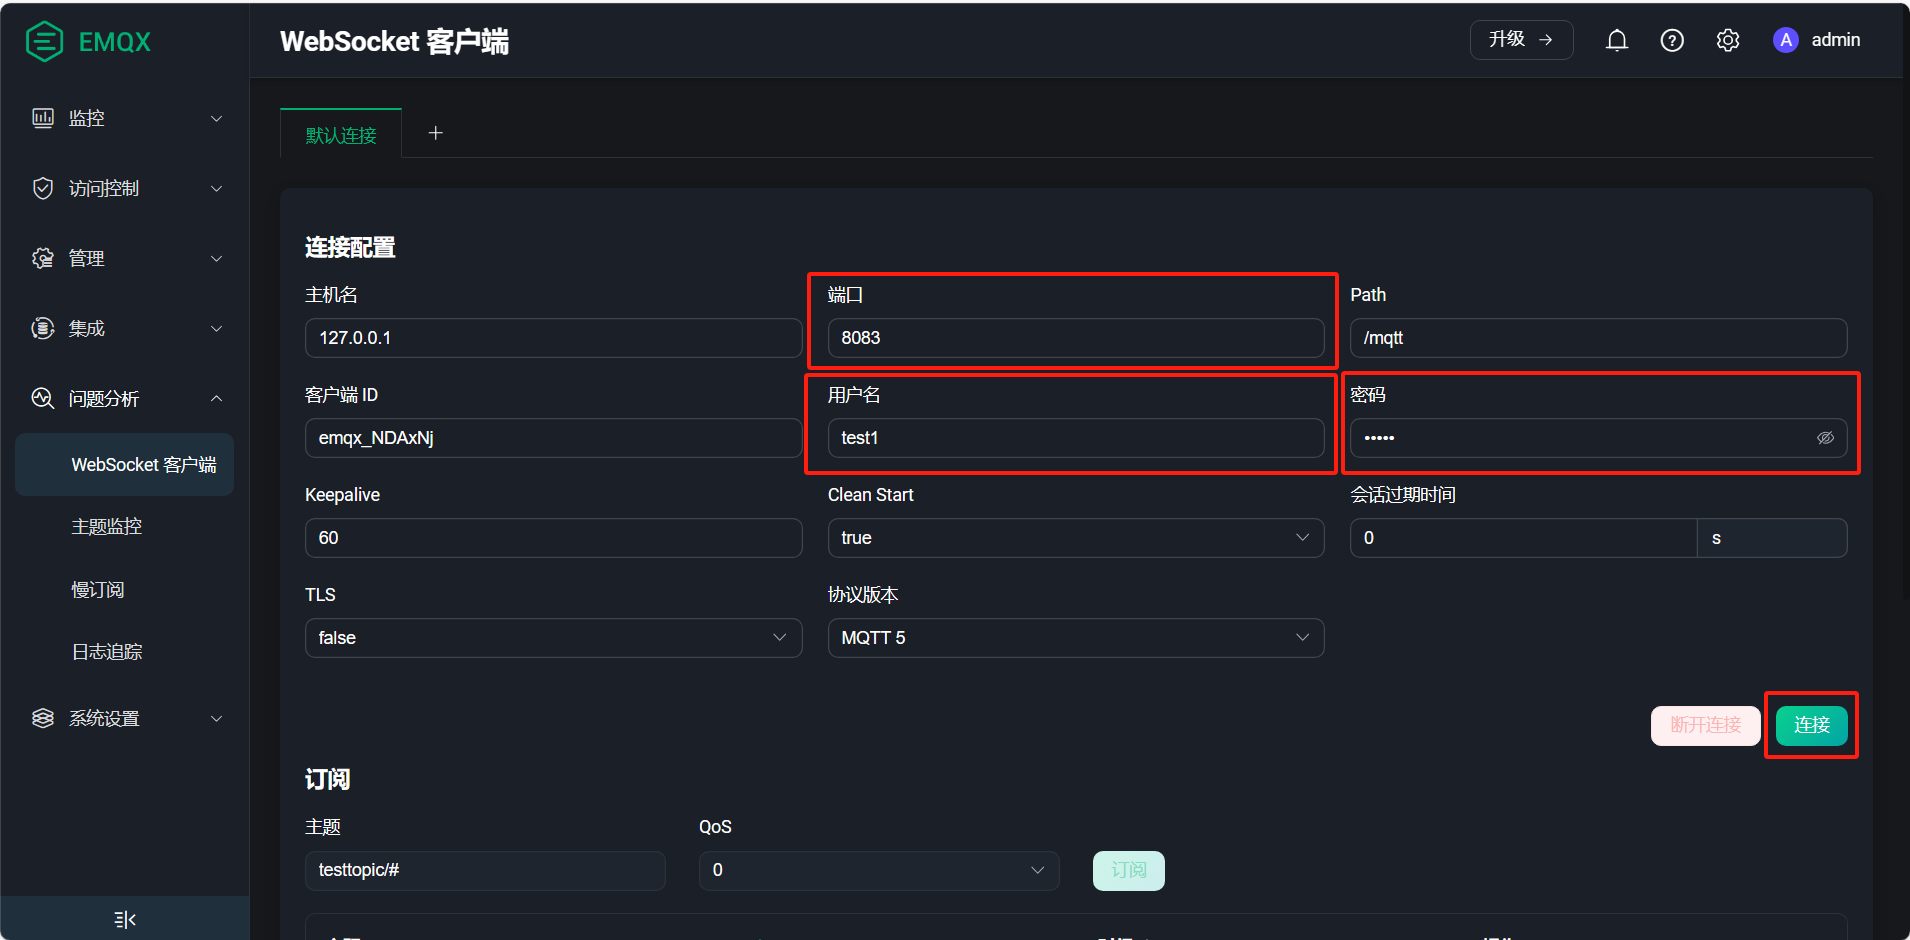The image size is (1910, 940).
Task: Click the 主题 testtopic/# input field
Action: tap(485, 870)
